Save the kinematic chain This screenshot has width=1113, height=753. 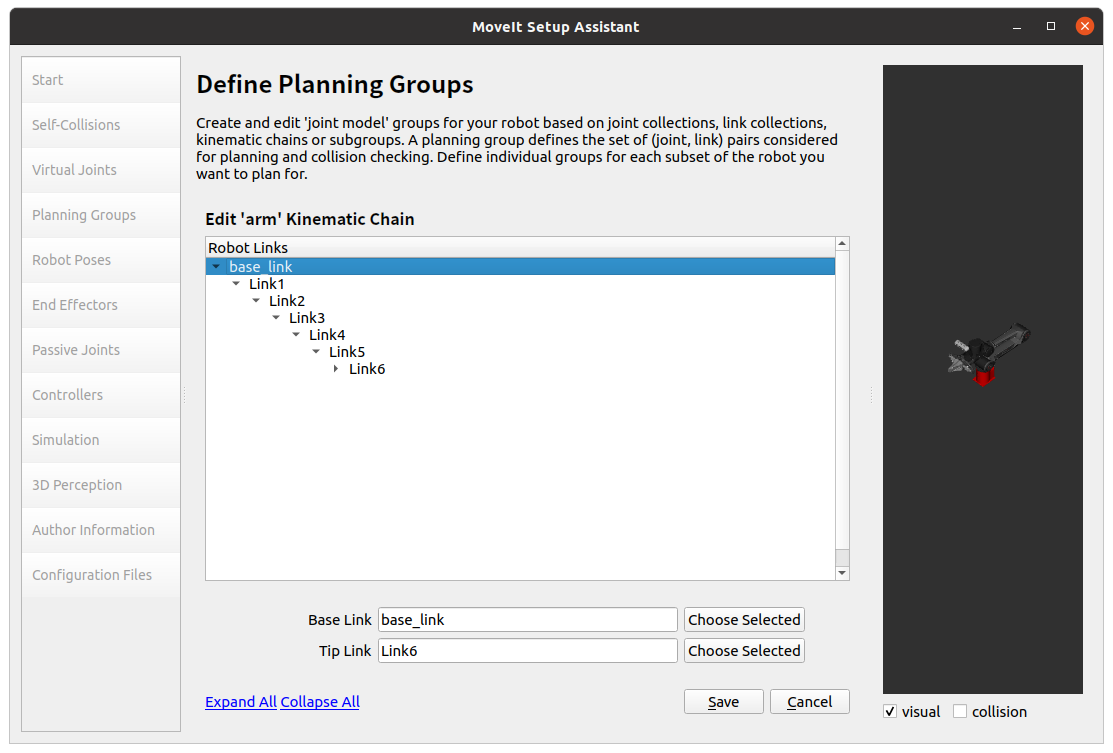(723, 702)
